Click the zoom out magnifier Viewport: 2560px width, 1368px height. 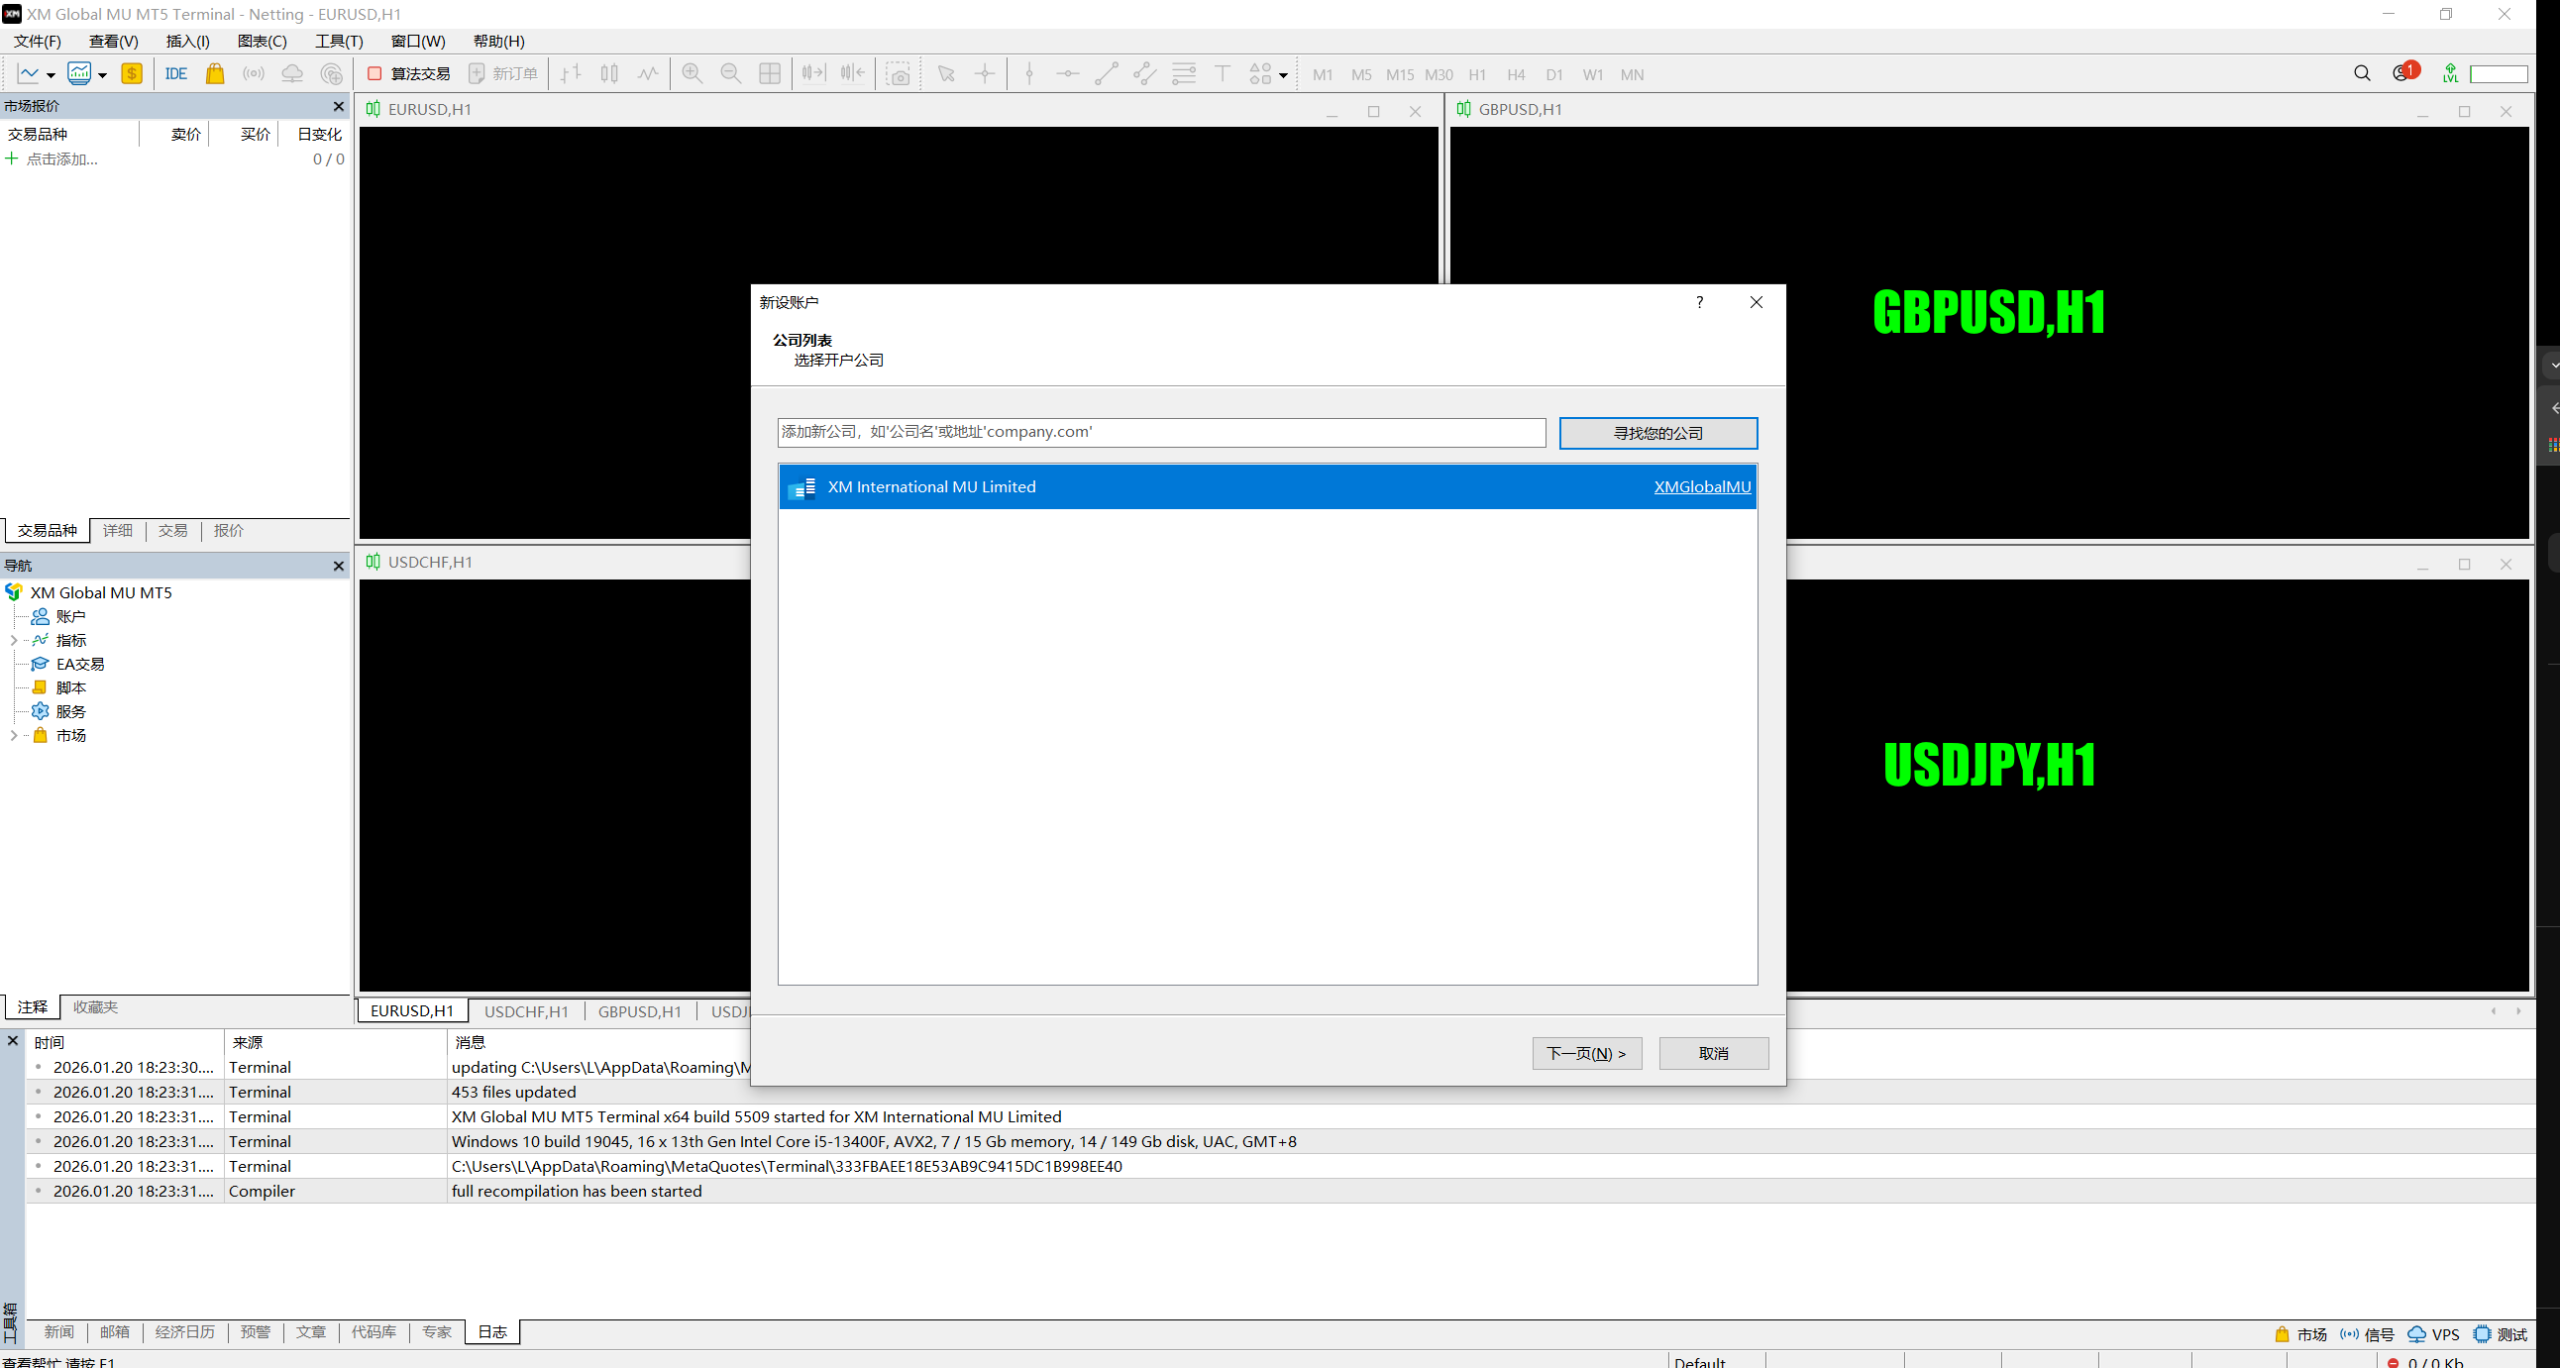click(731, 74)
